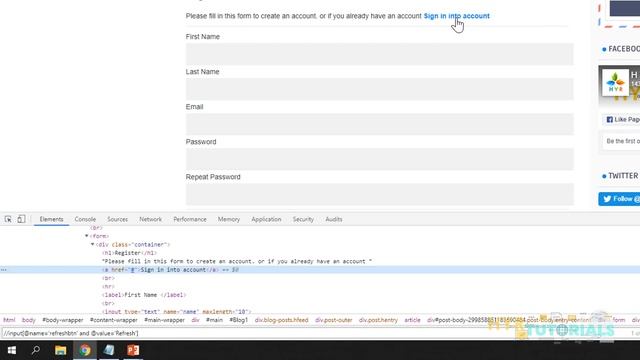Select the 'Please fill in this form' text node
The image size is (640, 360).
point(237,261)
